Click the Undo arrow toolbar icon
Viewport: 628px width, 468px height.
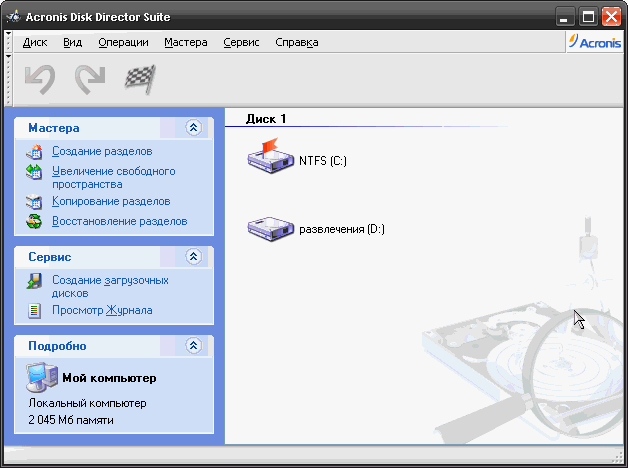pyautogui.click(x=40, y=79)
